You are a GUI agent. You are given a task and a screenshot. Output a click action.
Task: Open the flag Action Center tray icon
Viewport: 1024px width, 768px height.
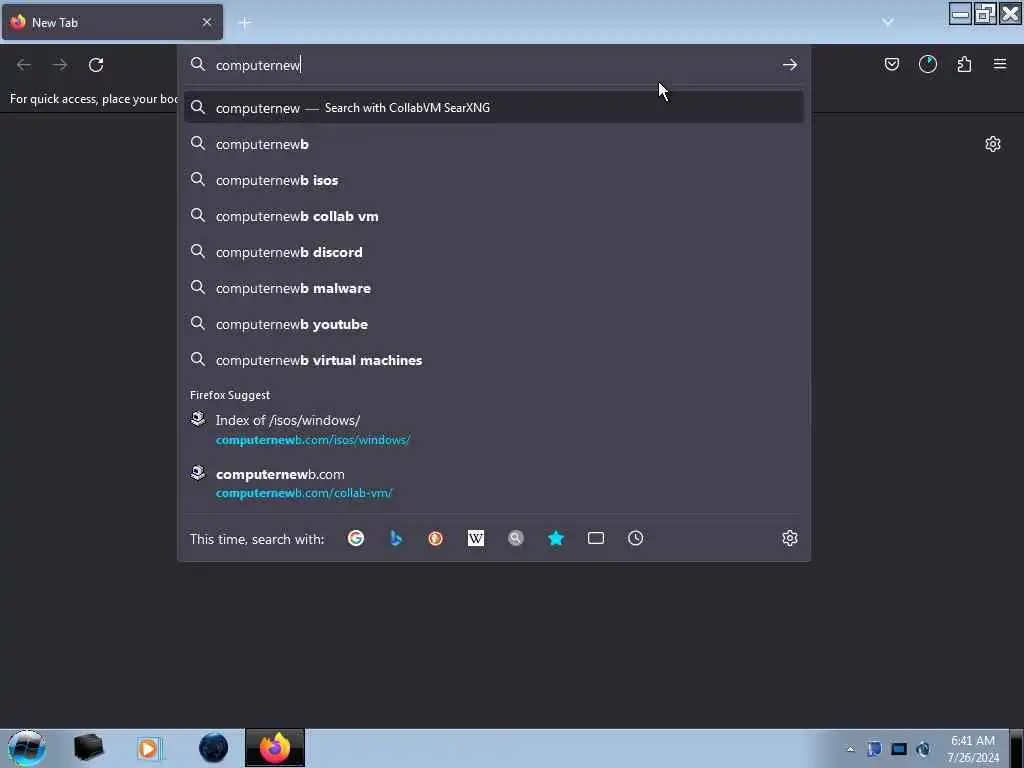coord(874,749)
